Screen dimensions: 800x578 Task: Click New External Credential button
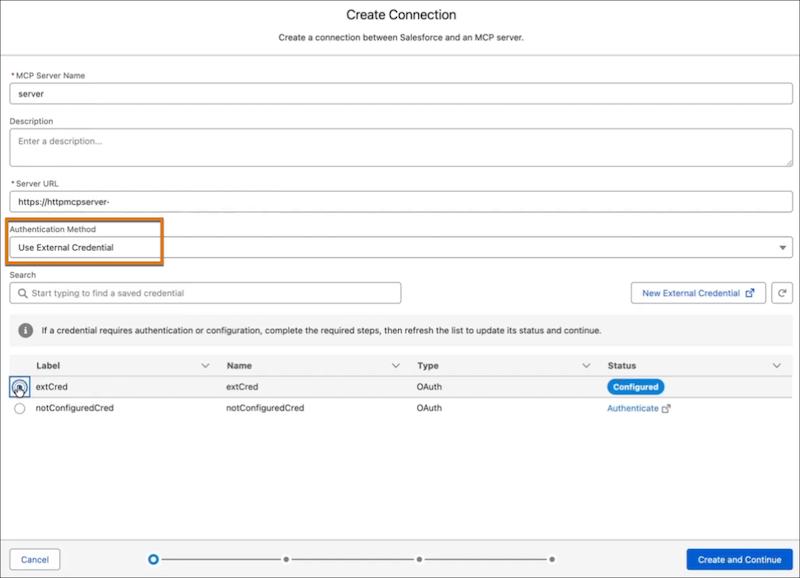click(698, 293)
